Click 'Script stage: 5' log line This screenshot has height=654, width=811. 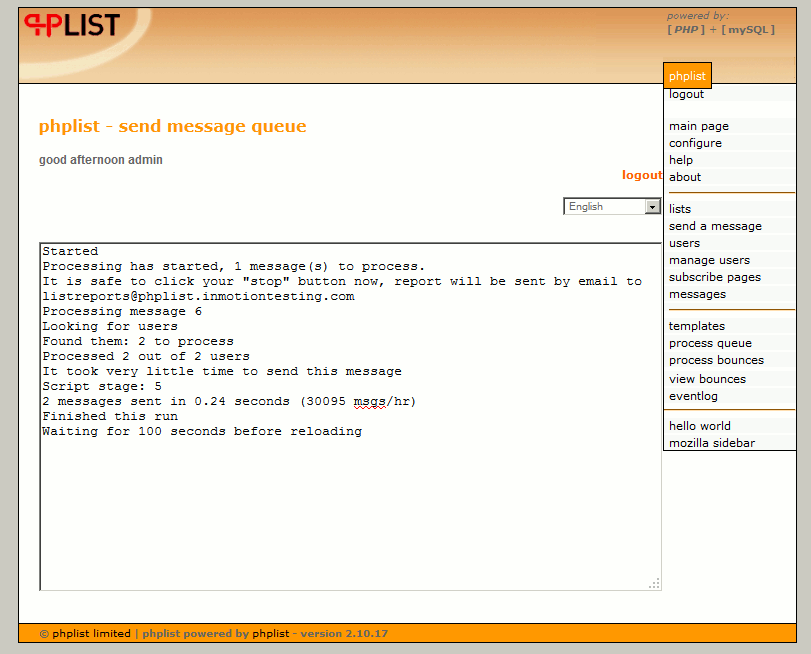pos(102,387)
